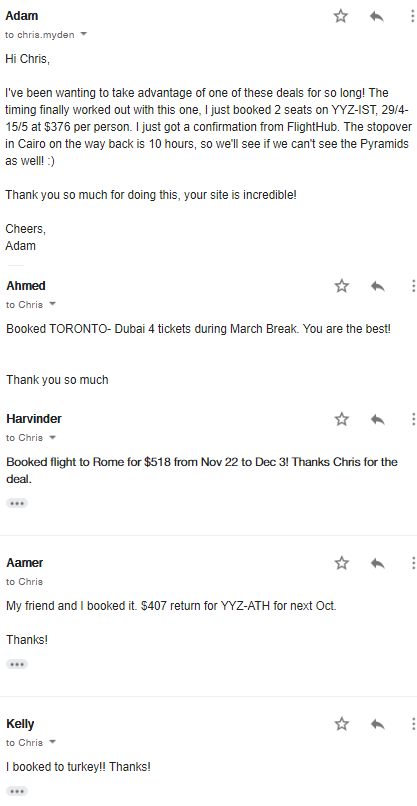The height and width of the screenshot is (806, 417).
Task: Expand recipient details under Adam
Action: pos(83,35)
